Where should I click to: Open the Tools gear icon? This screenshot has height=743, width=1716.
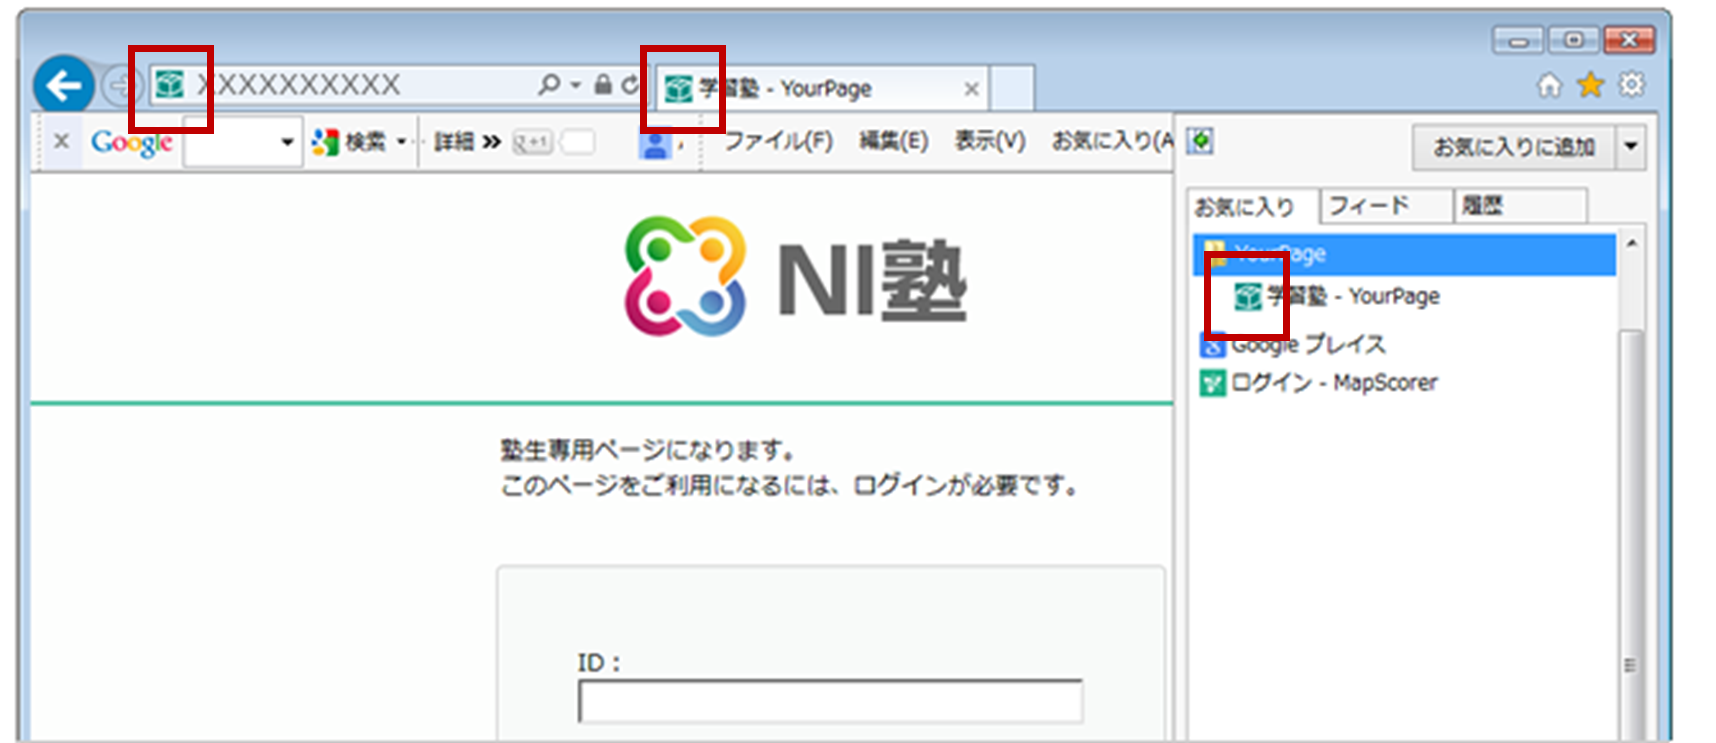1632,85
